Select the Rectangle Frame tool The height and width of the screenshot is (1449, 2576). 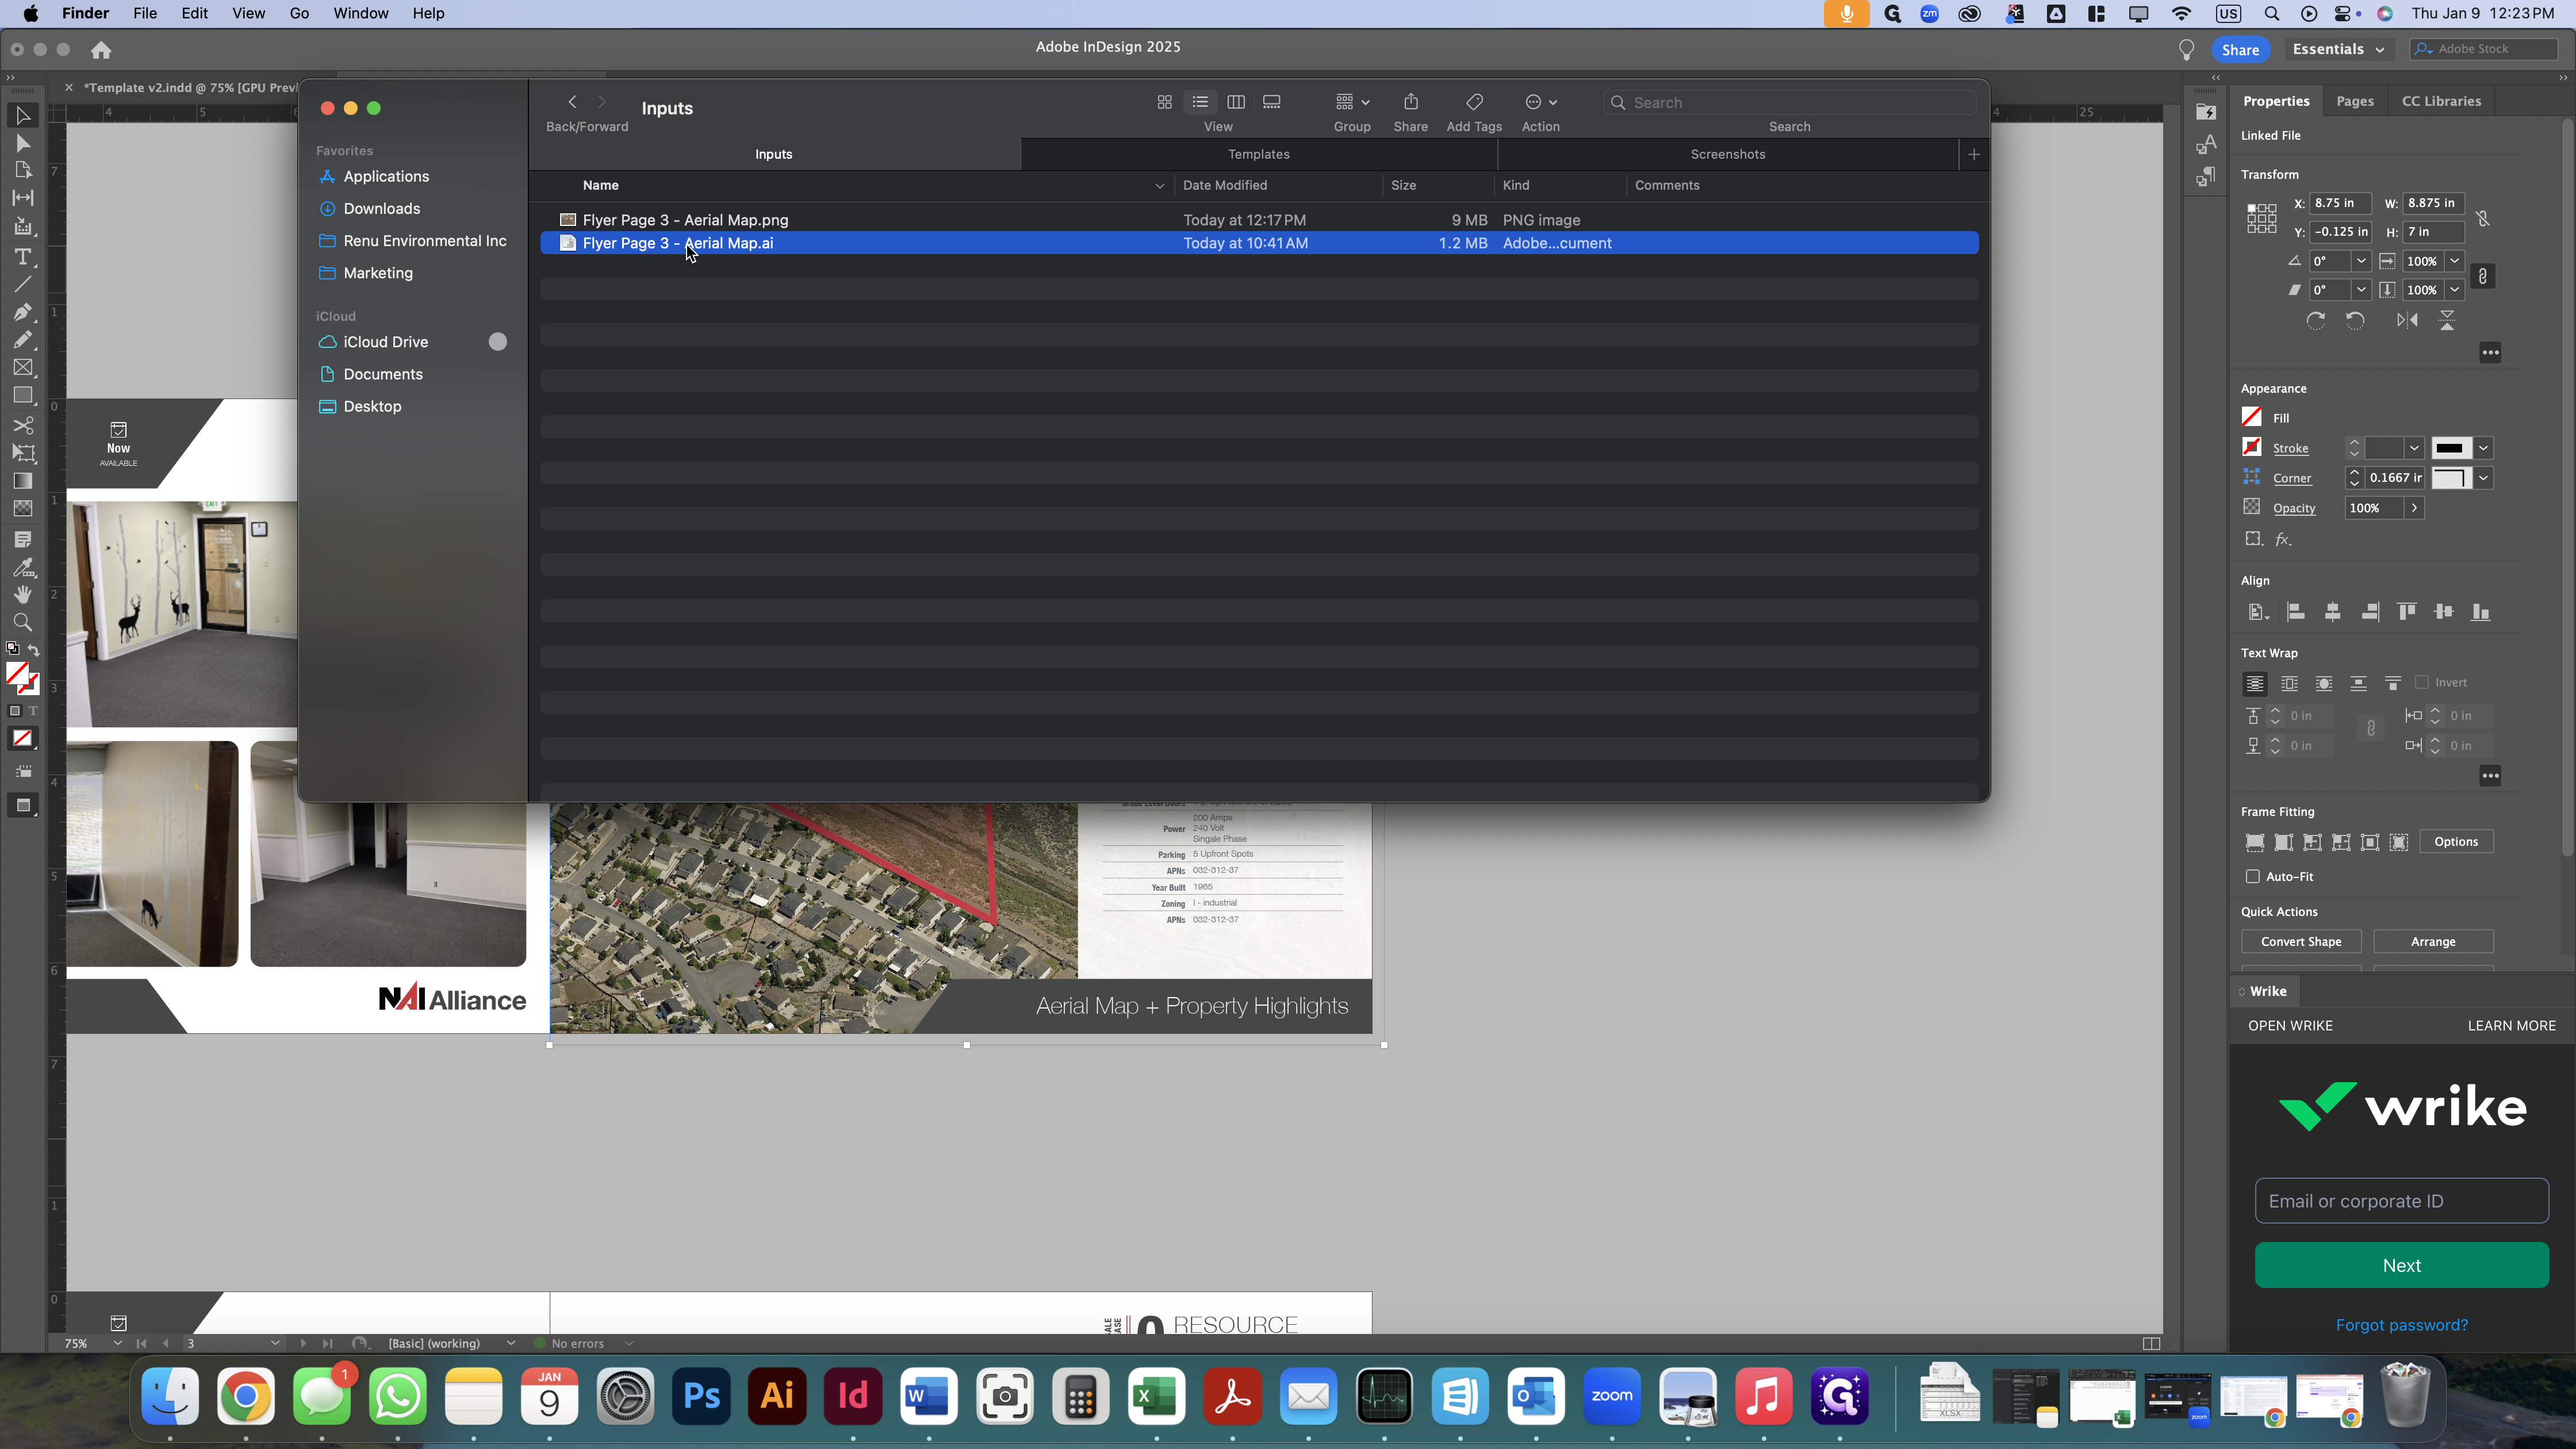pos(23,368)
